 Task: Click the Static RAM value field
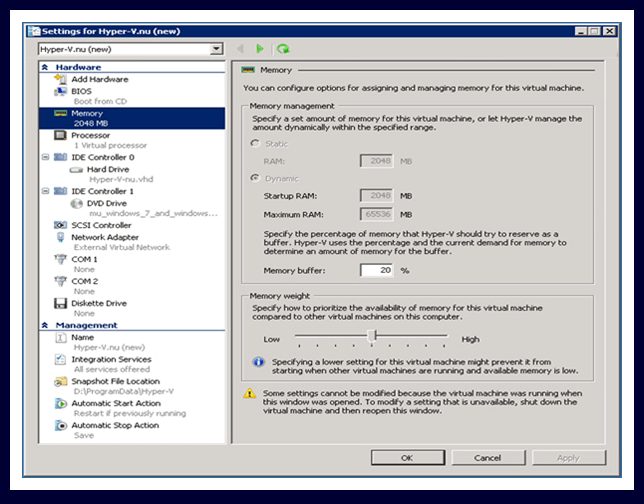[376, 161]
